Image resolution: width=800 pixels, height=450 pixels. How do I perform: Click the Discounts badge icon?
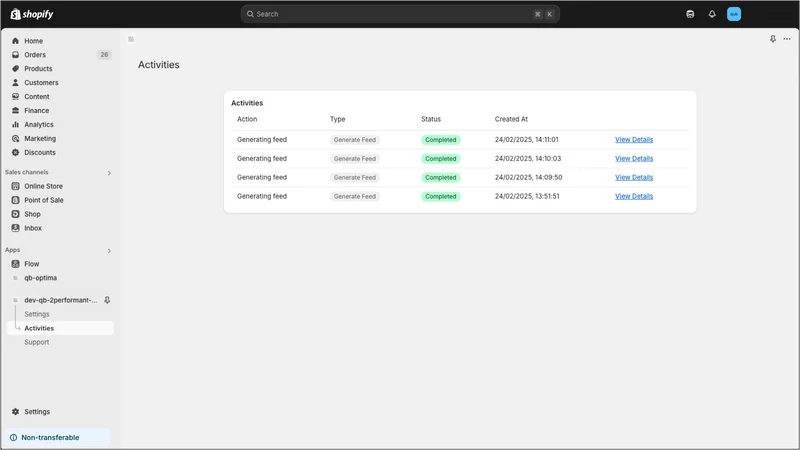(15, 152)
